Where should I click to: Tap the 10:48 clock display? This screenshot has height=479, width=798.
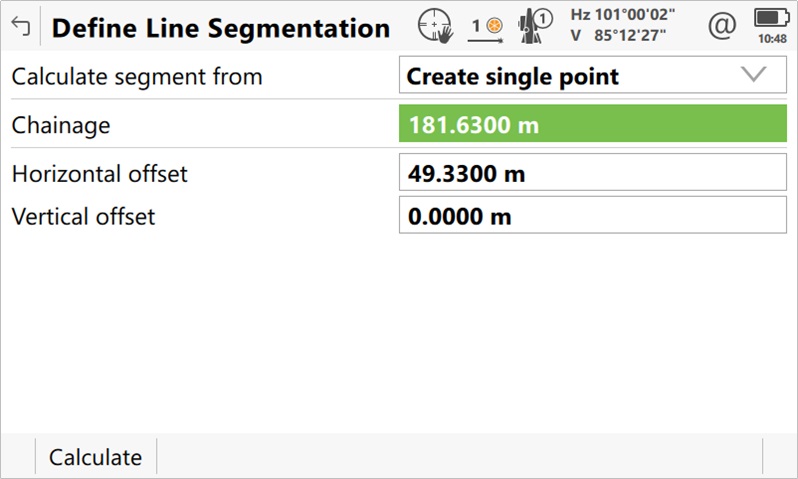coord(772,39)
